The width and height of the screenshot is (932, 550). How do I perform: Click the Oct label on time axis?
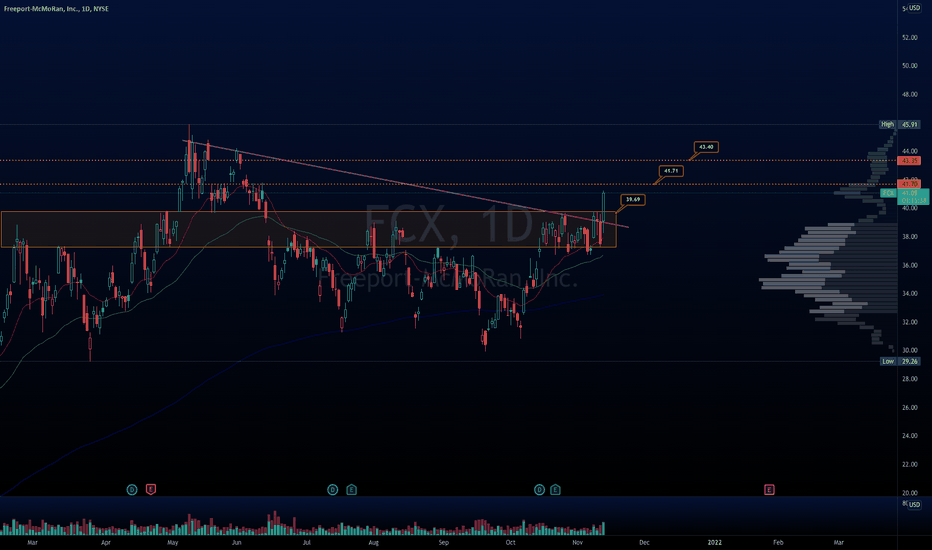pyautogui.click(x=510, y=543)
